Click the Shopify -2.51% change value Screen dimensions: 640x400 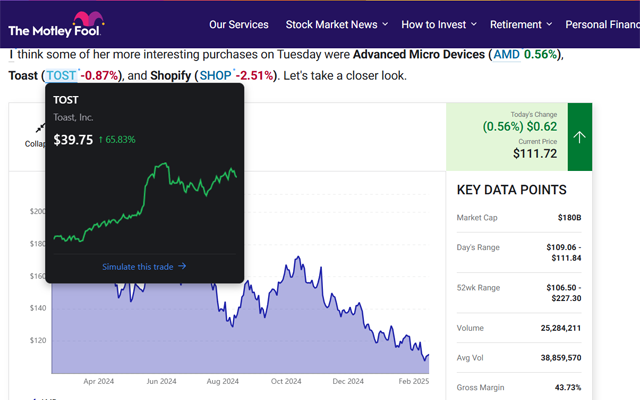click(254, 76)
